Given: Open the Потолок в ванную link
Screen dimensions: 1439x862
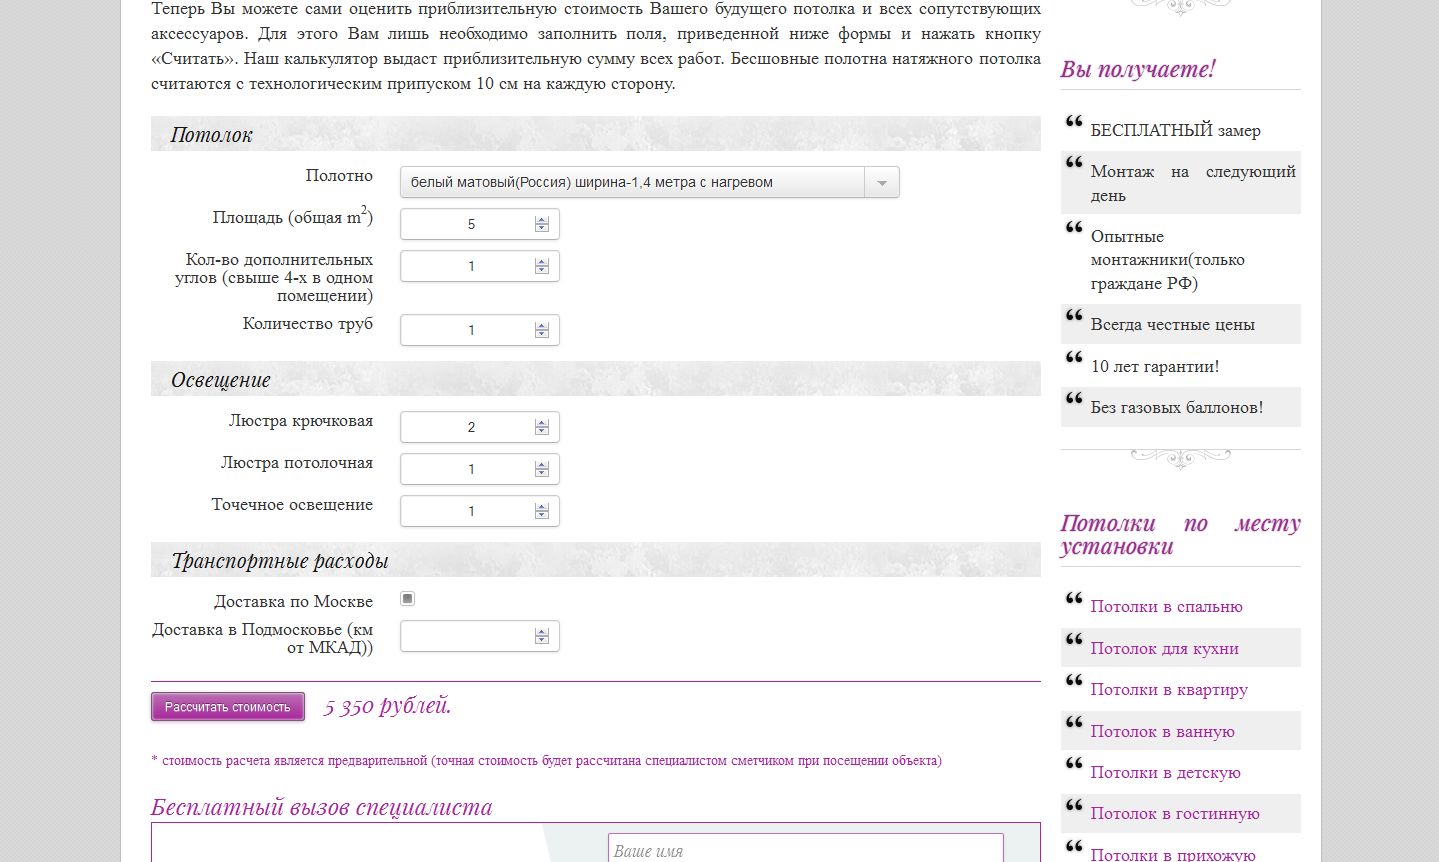Looking at the screenshot, I should pos(1162,732).
